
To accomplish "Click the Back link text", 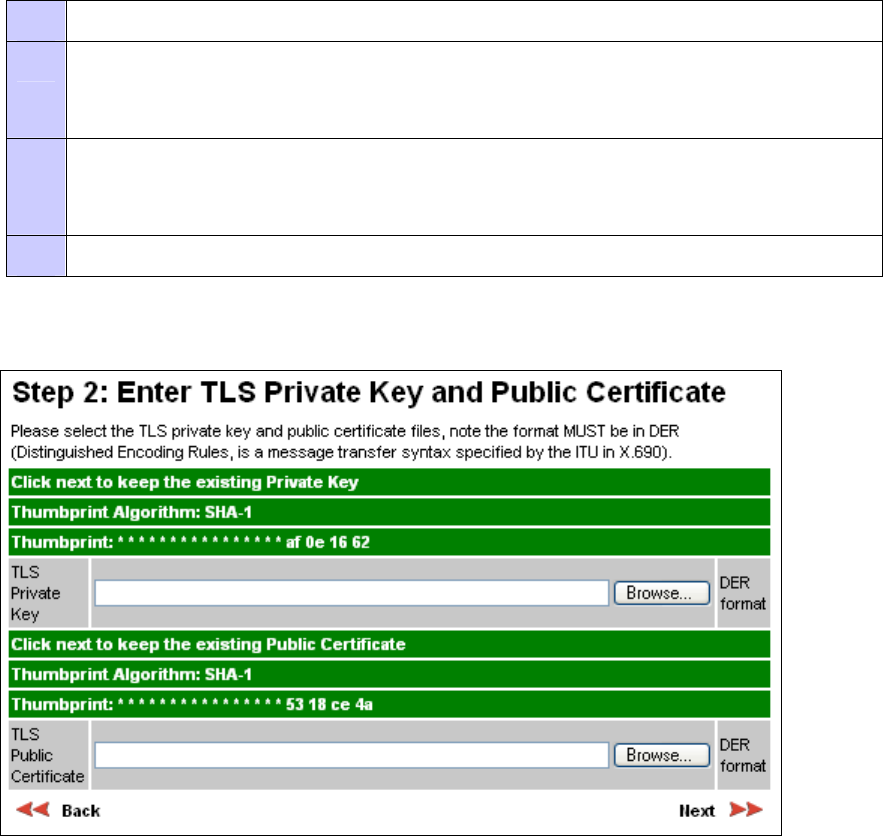I will point(81,811).
